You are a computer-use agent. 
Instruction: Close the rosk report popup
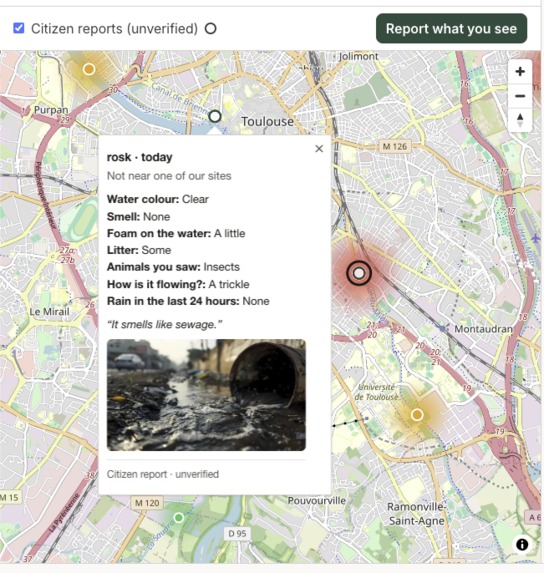[x=319, y=149]
